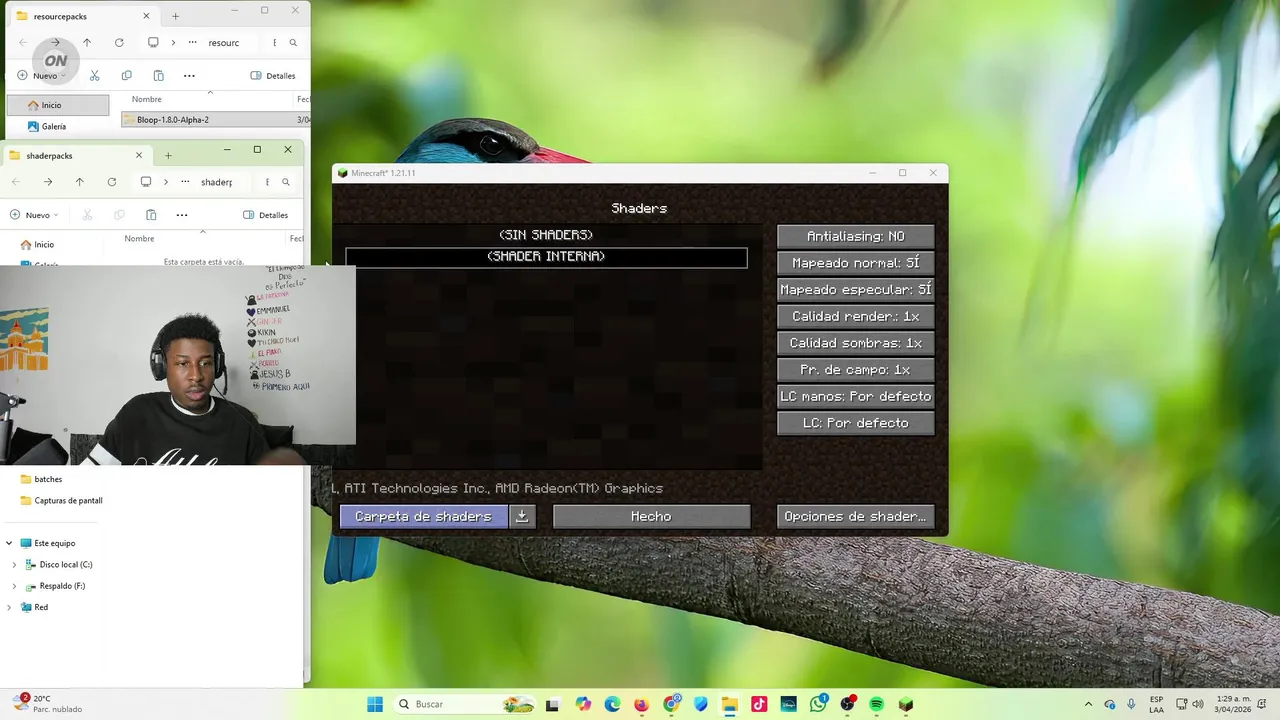This screenshot has width=1280, height=720.
Task: Toggle Detalles in the resourcepacks window
Action: click(273, 75)
